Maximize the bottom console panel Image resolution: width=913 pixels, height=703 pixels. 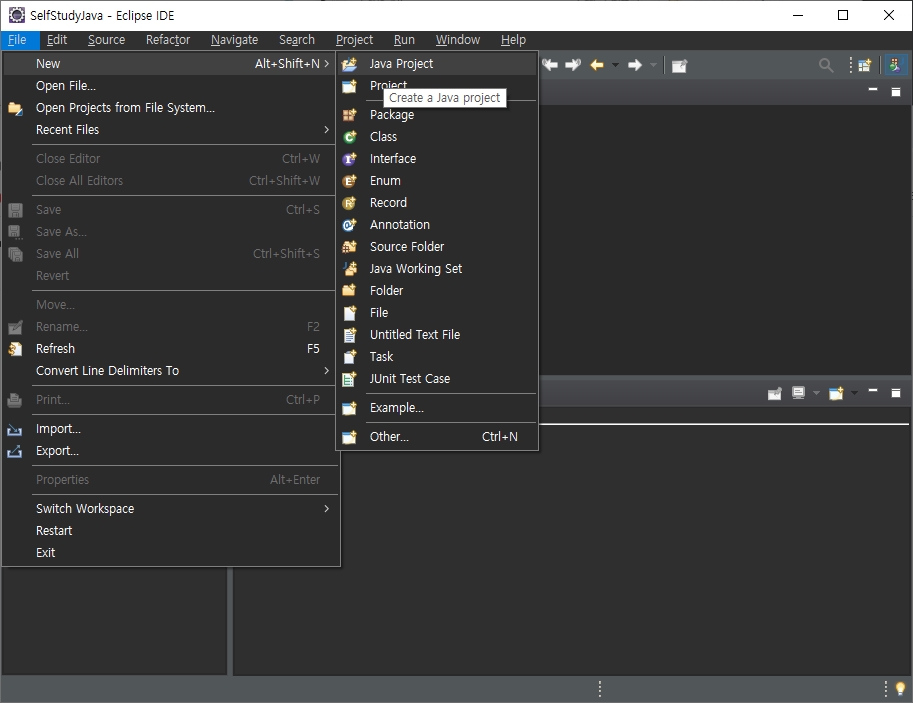tap(896, 393)
